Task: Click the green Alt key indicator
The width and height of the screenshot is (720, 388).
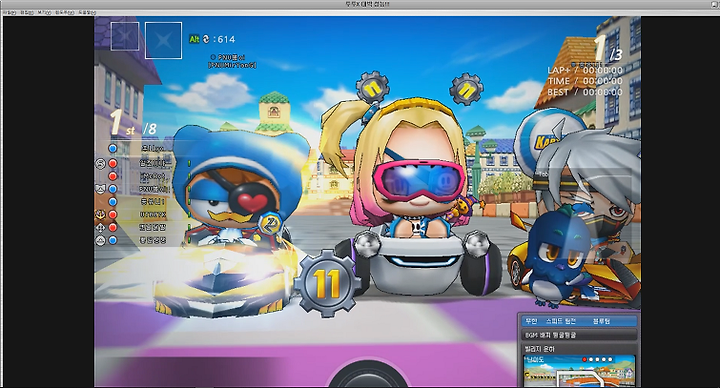Action: pos(194,39)
